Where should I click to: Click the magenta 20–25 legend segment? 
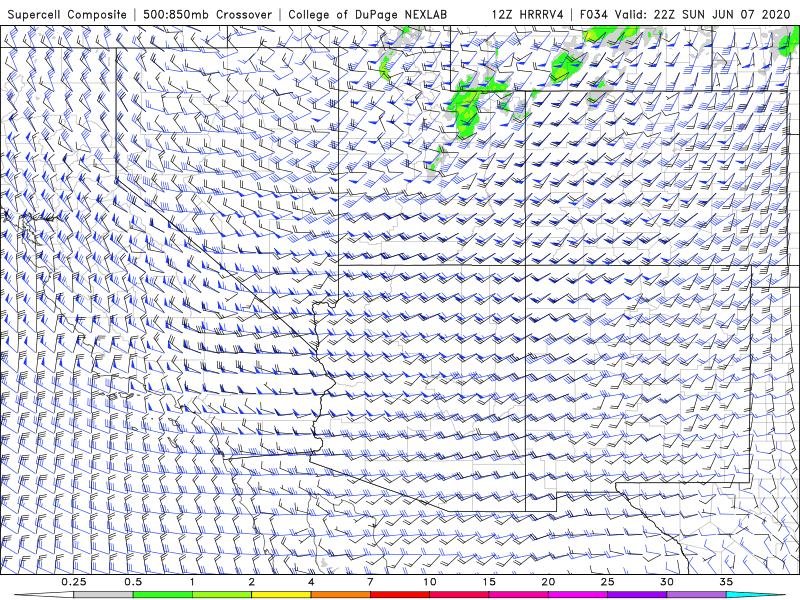[578, 595]
